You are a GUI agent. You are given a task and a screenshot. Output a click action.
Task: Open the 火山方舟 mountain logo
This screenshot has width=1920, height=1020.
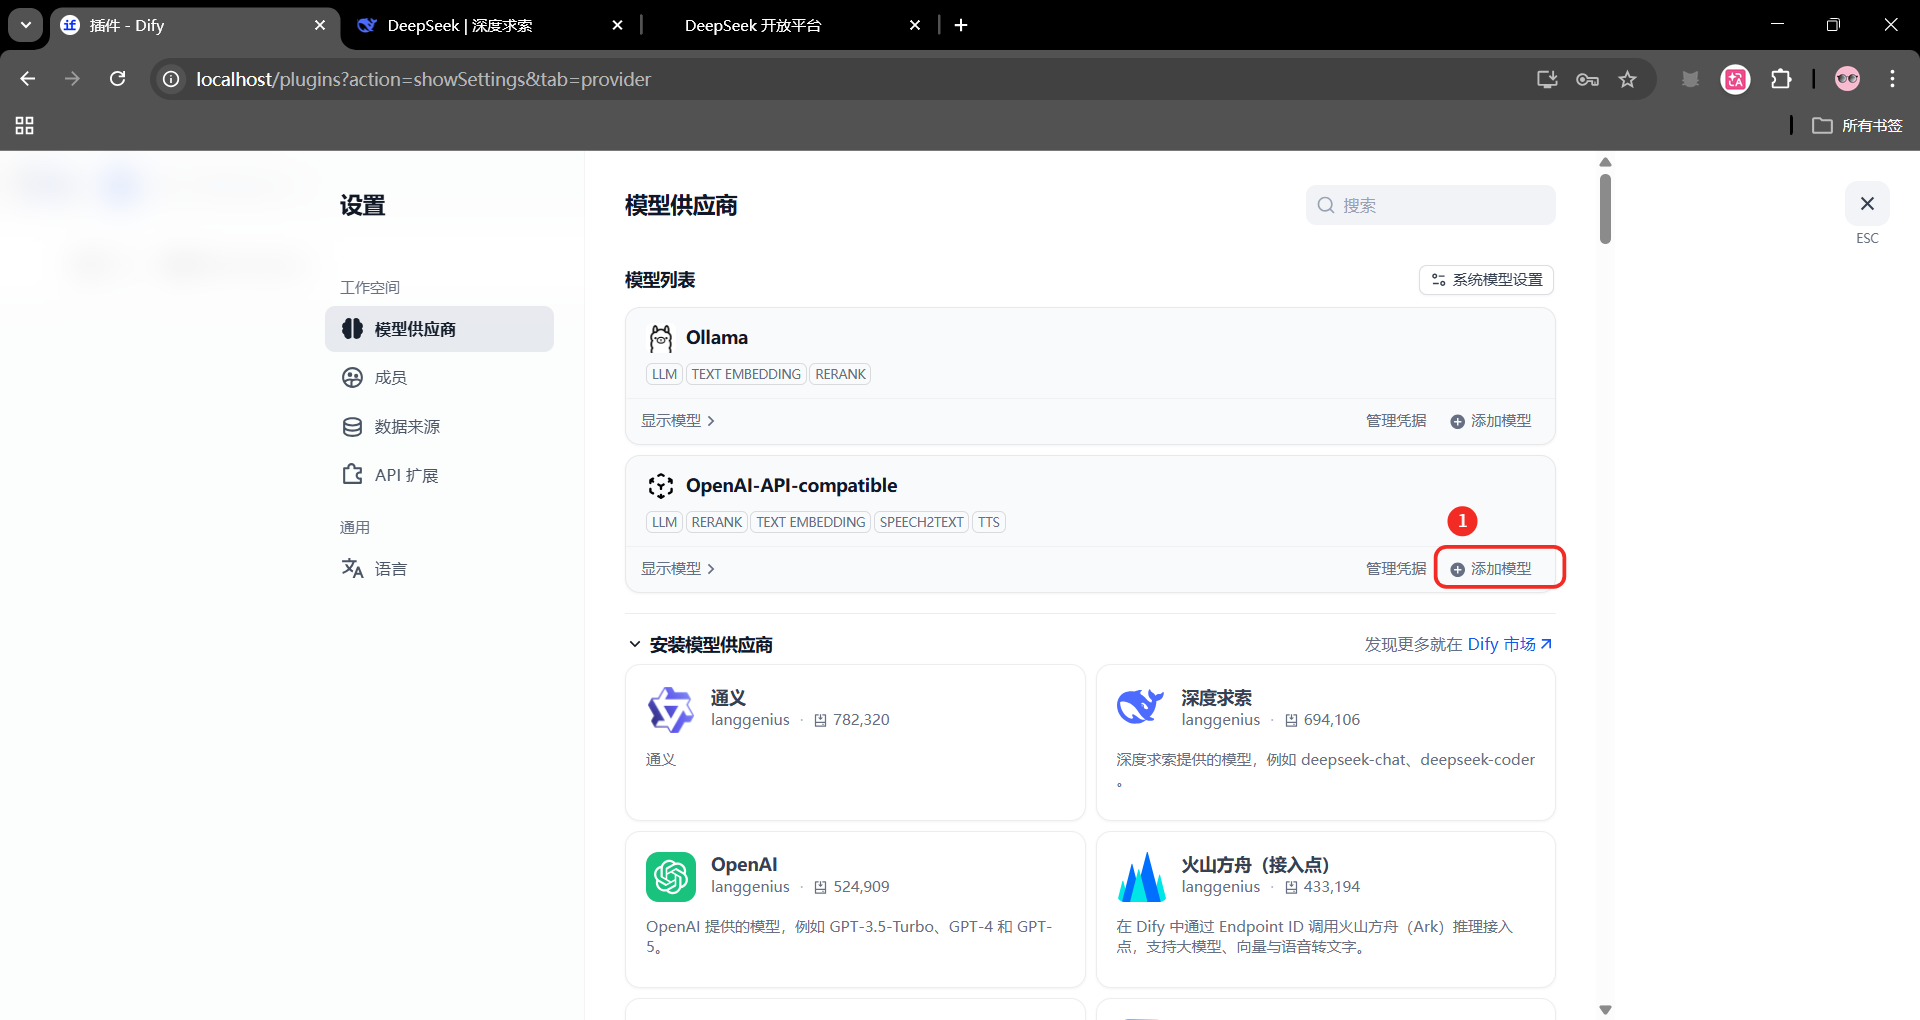coord(1141,877)
